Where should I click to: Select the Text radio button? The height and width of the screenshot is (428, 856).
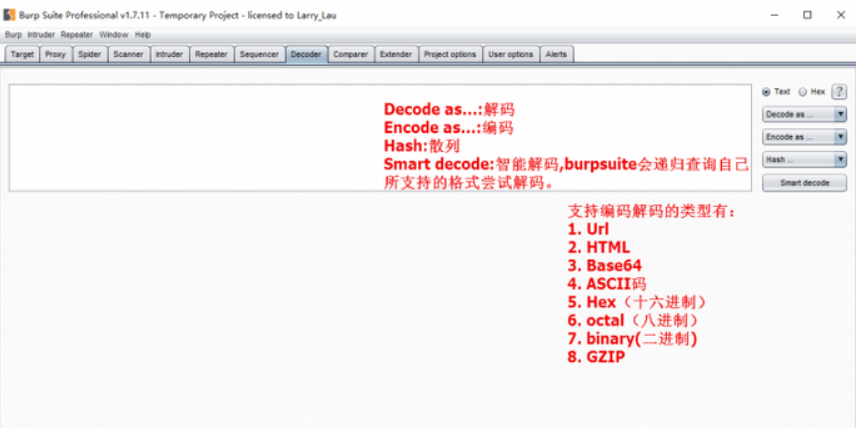tap(767, 91)
